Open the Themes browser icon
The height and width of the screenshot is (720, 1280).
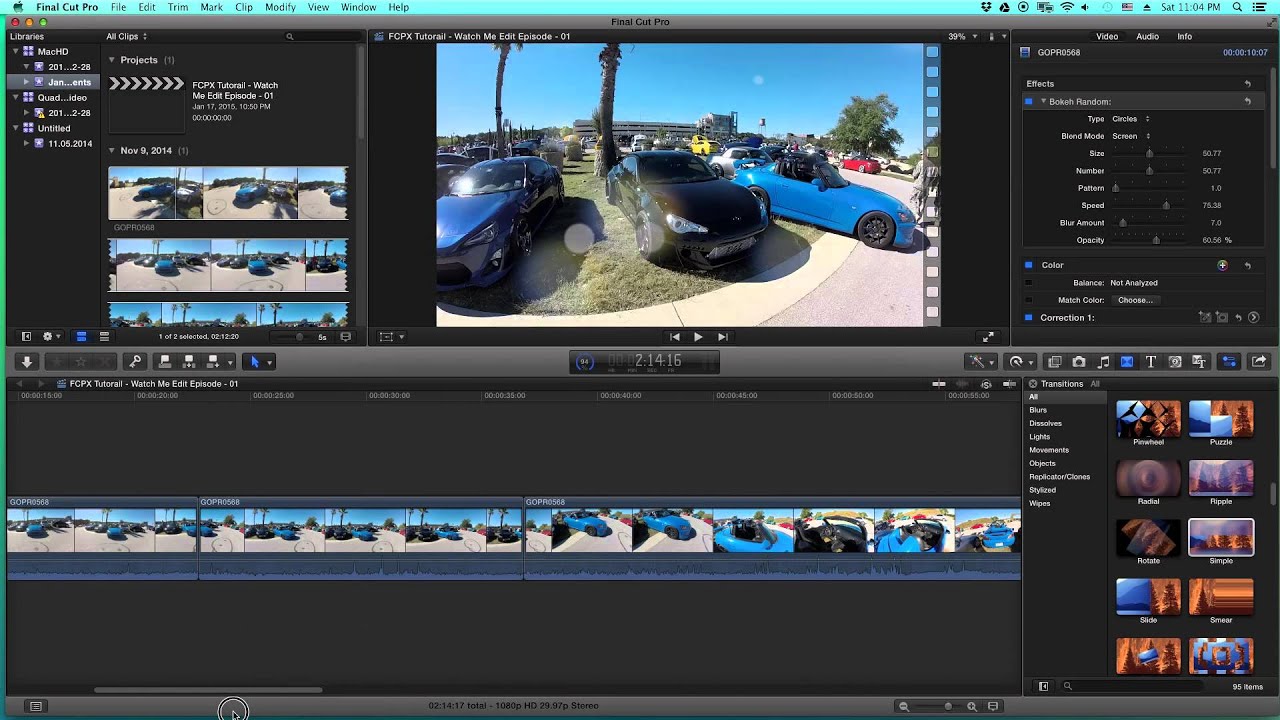[1199, 362]
